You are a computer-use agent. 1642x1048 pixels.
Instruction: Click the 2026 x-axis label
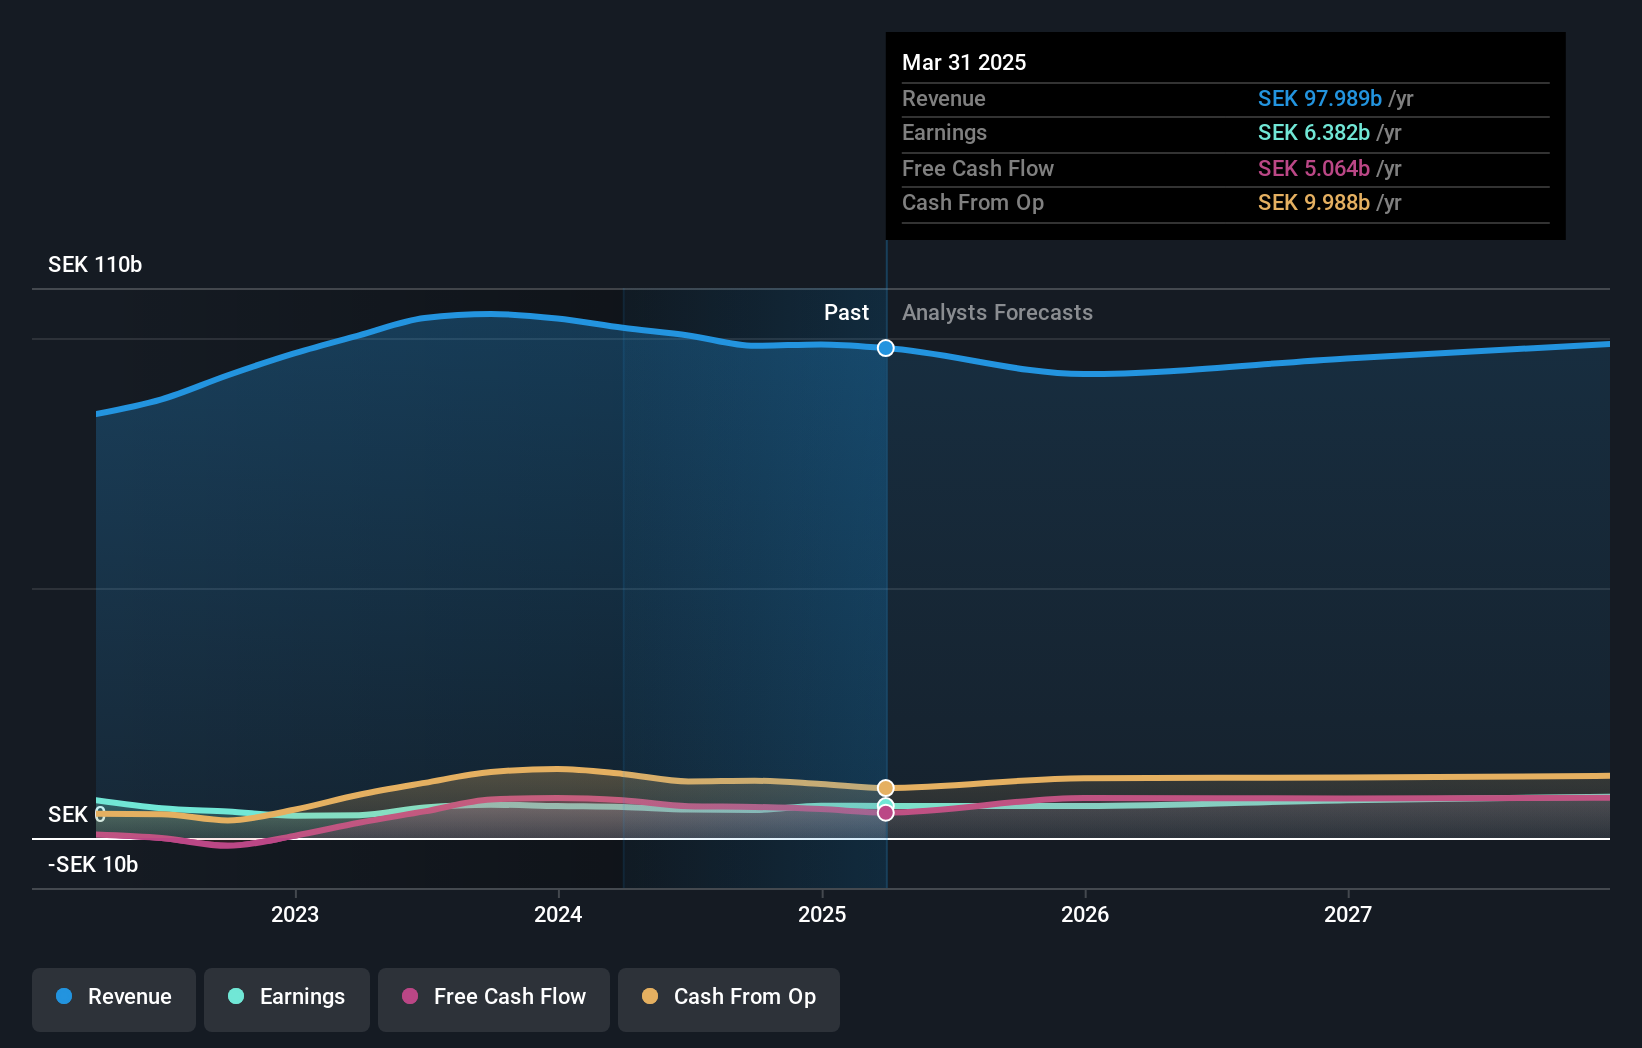pos(1085,914)
